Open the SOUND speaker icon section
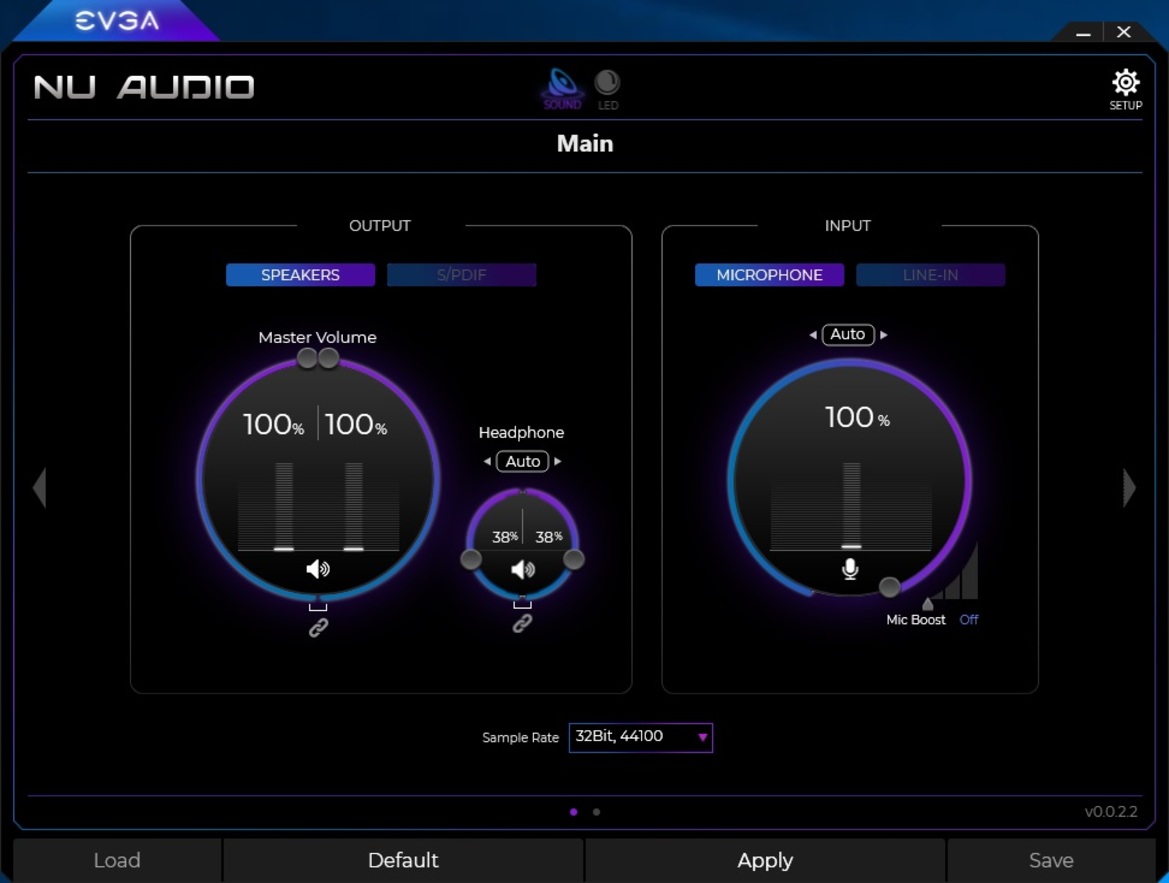 [562, 89]
